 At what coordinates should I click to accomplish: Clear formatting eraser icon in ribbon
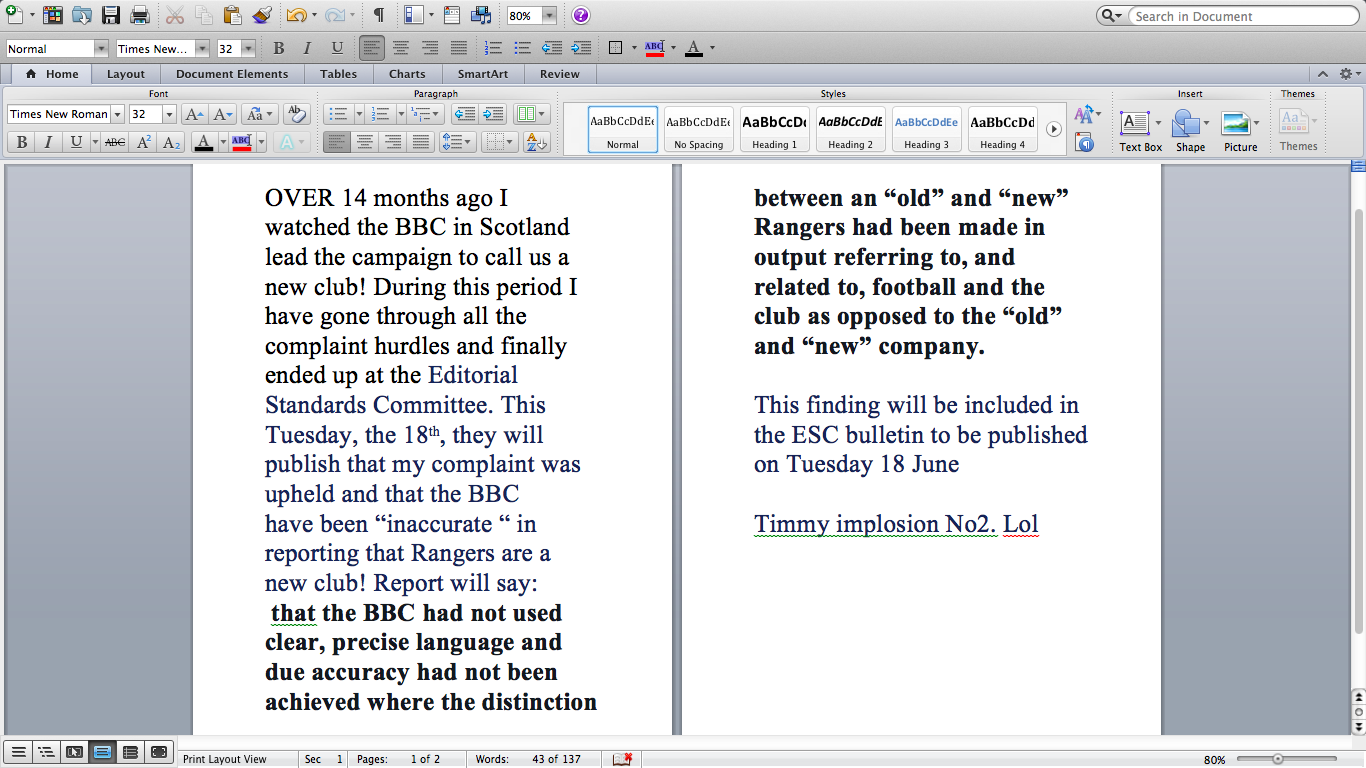[x=296, y=114]
